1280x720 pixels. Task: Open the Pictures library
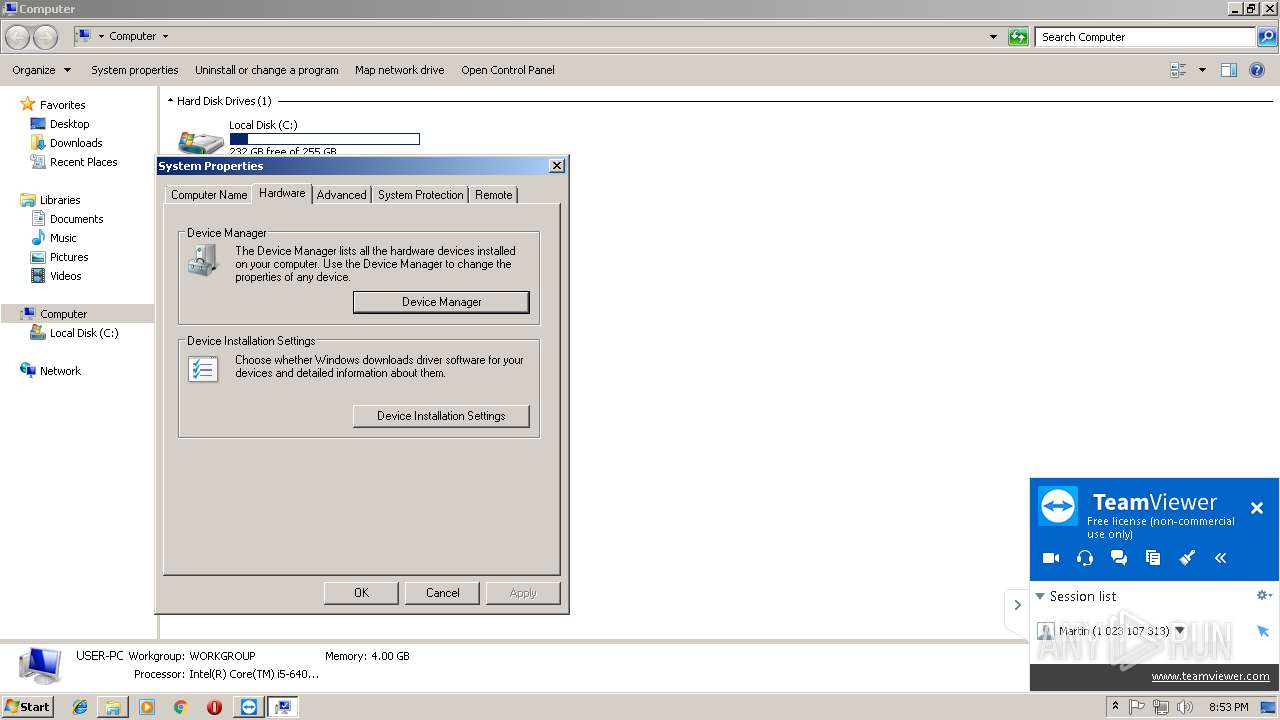pyautogui.click(x=69, y=257)
